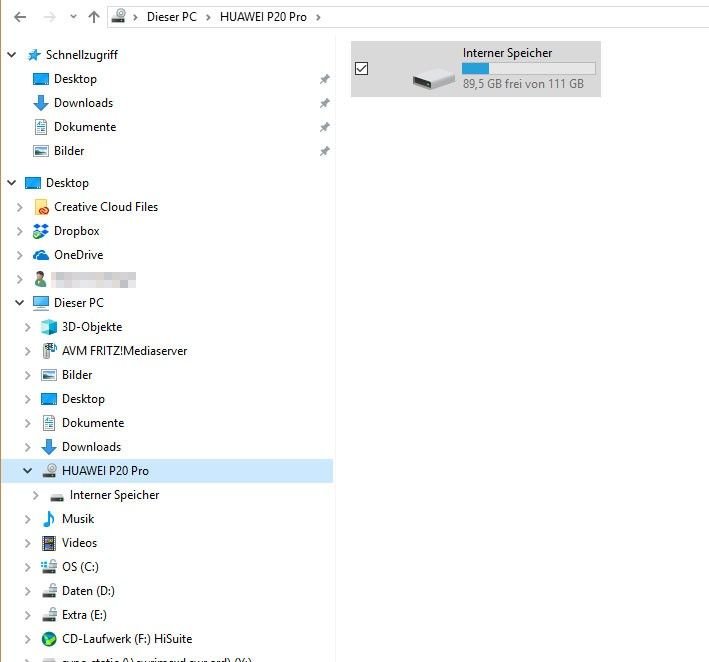Viewport: 709px width, 662px height.
Task: Expand the Dropbox tree node
Action: 19,231
